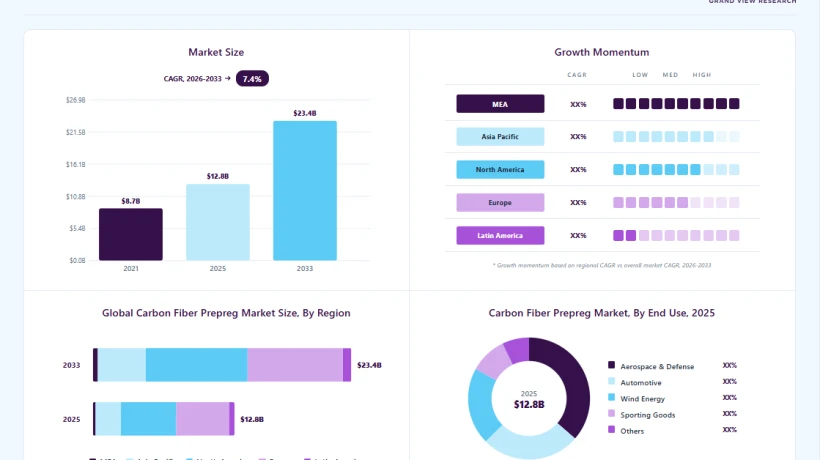Screen dimensions: 820x460
Task: Click the Global Carbon Fiber Prepreg region title
Action: (x=226, y=313)
